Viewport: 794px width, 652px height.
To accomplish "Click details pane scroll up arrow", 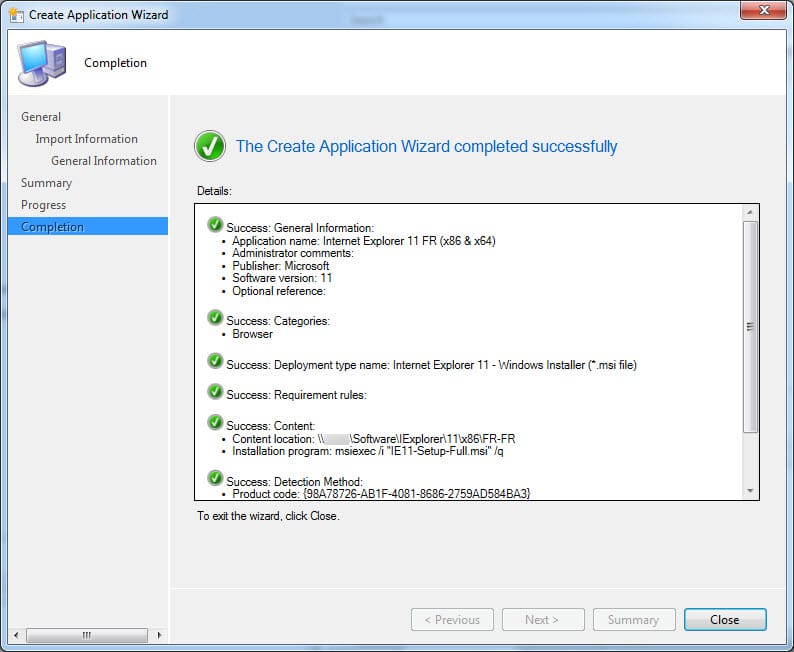I will pos(750,212).
